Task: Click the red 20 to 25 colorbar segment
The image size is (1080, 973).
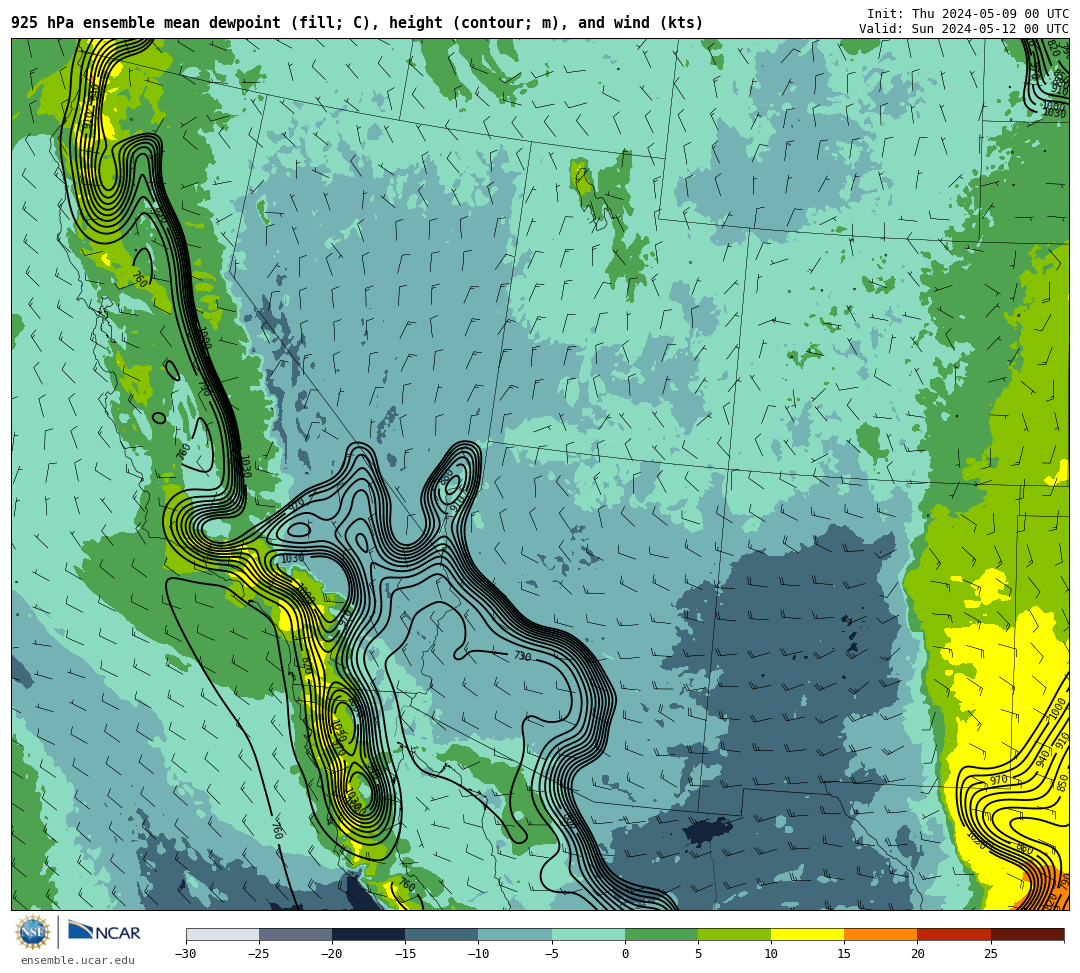Action: (x=954, y=934)
